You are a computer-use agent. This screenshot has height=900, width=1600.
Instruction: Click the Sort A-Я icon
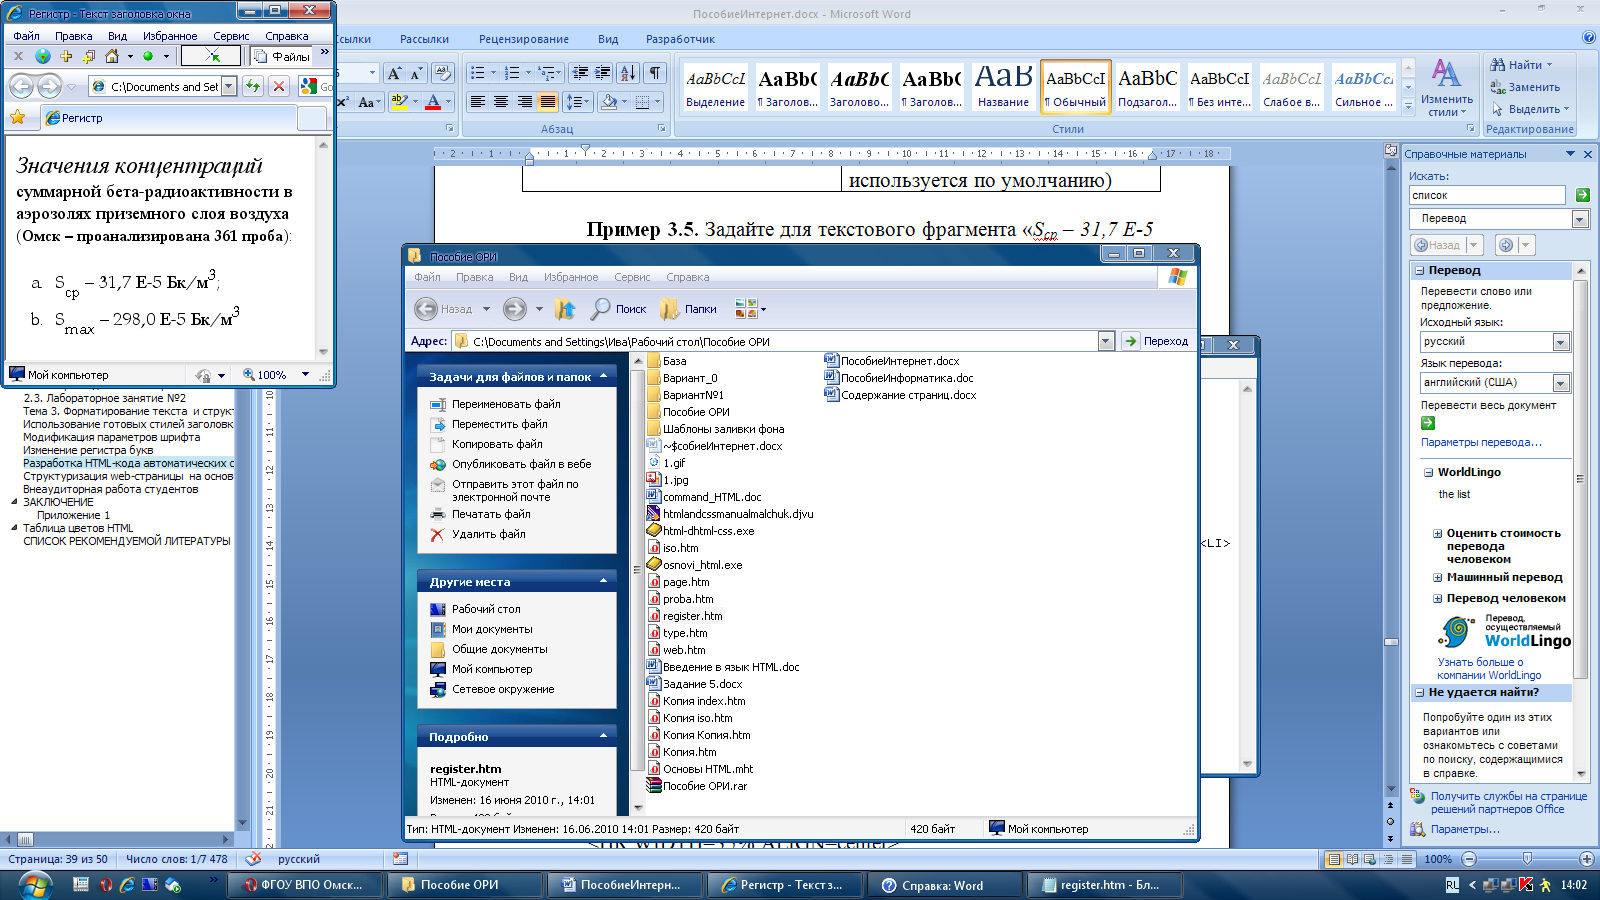click(628, 73)
